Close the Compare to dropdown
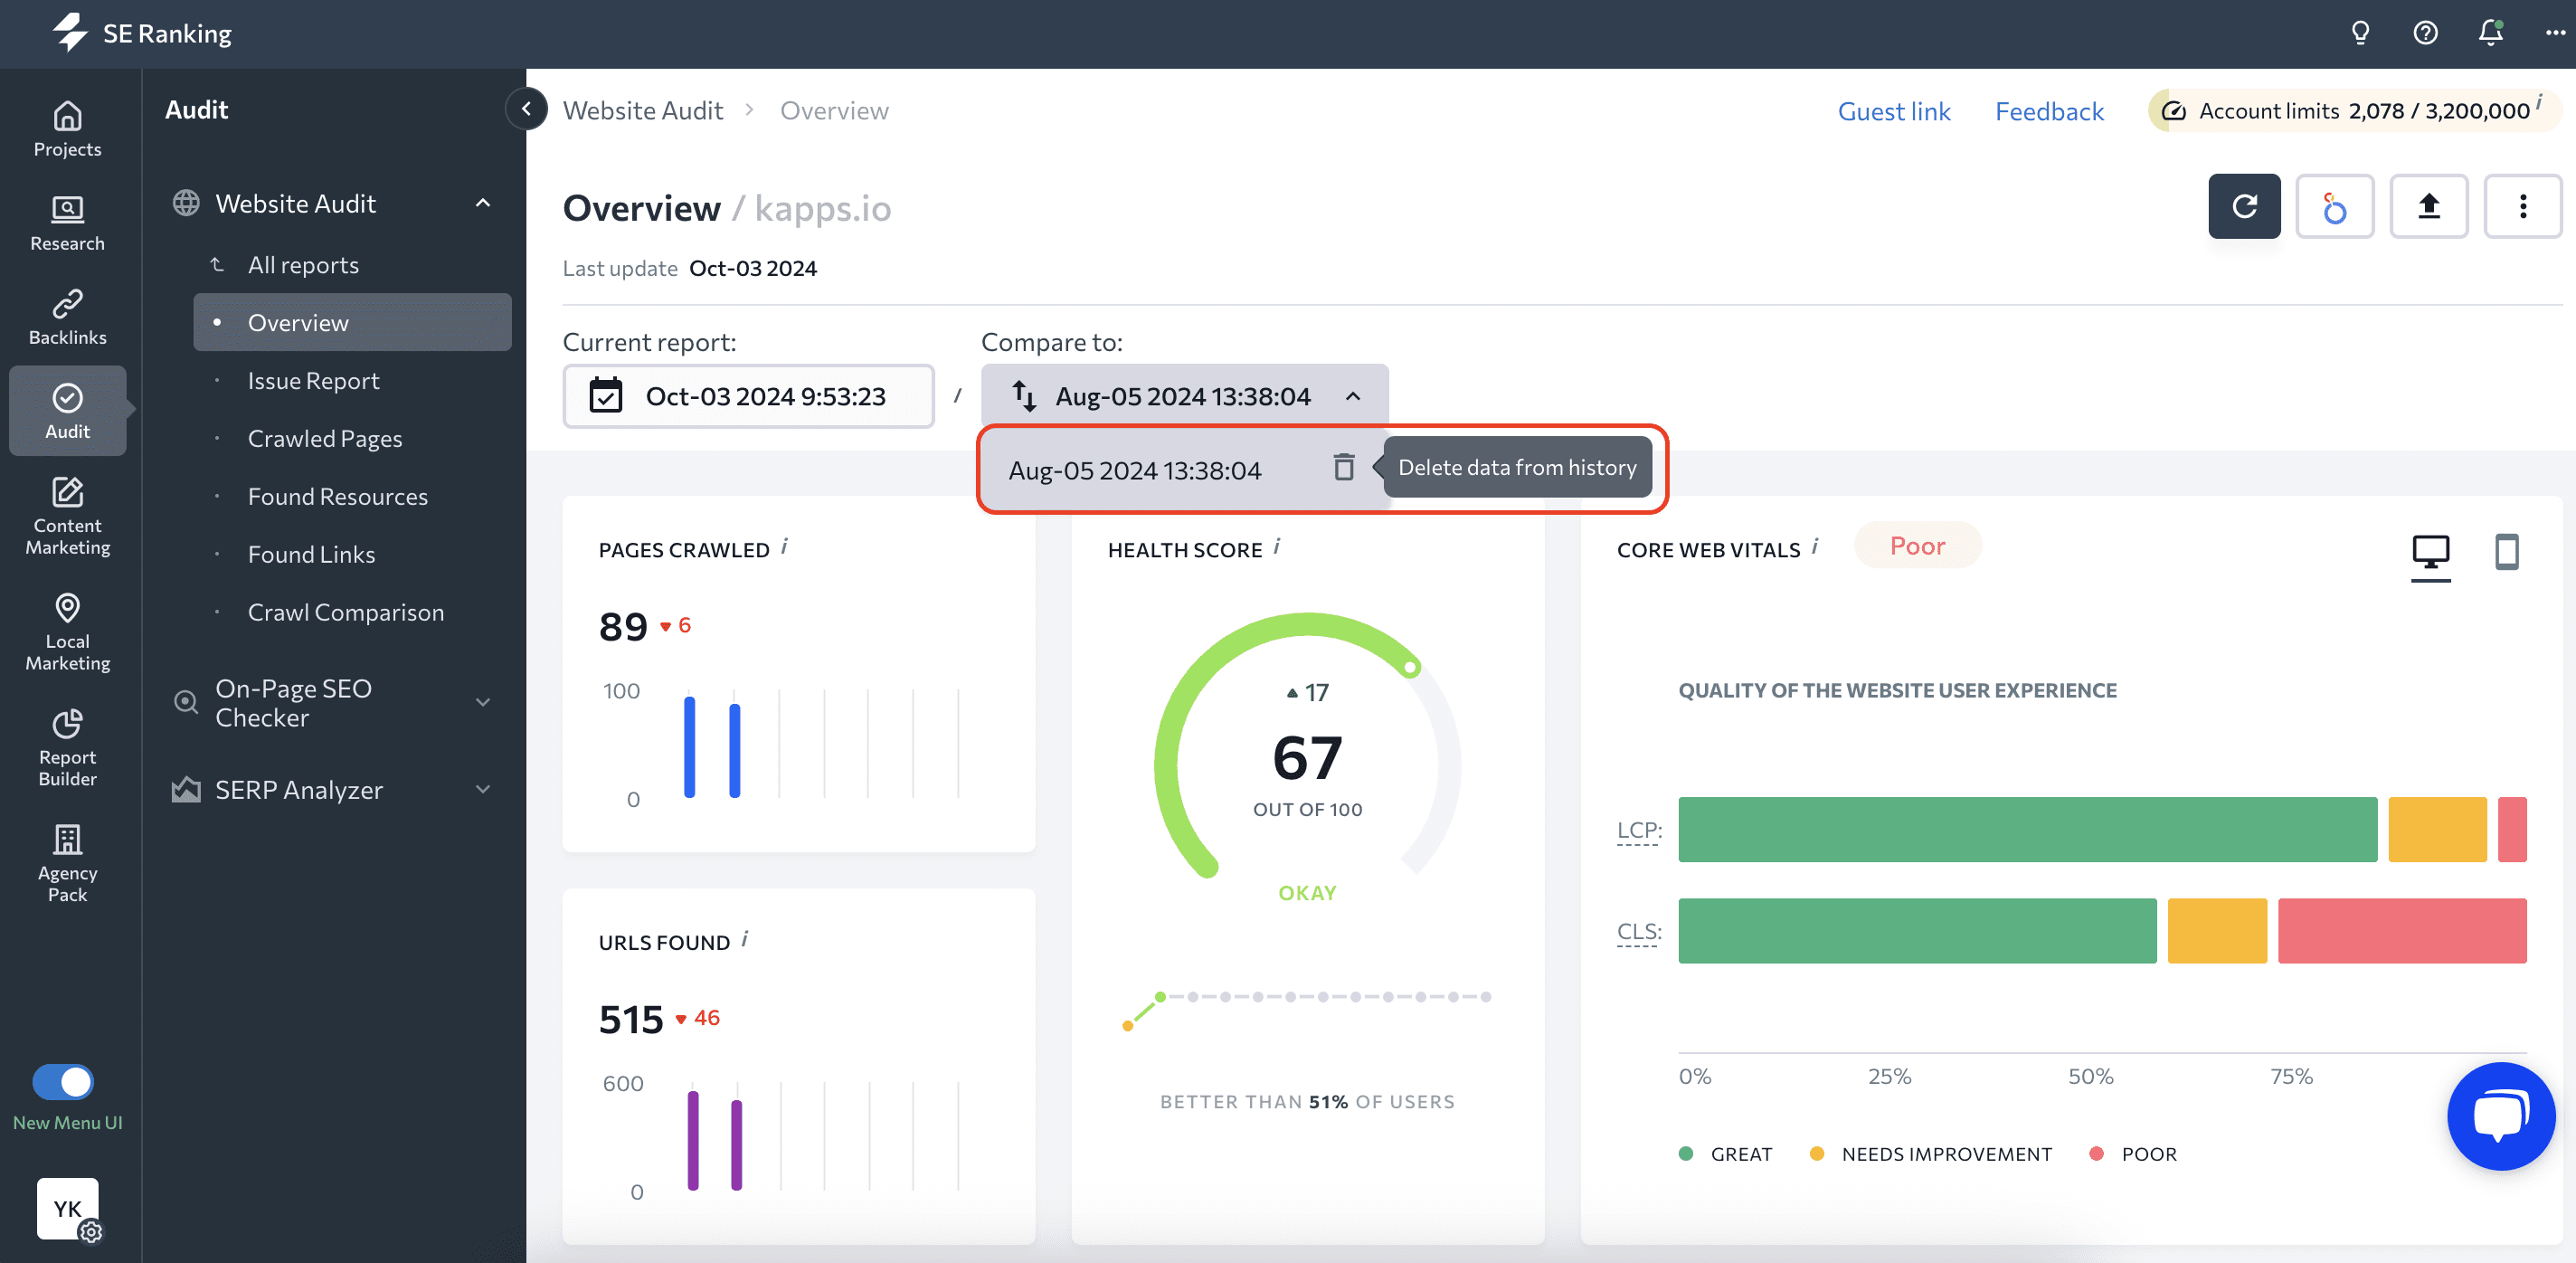Image resolution: width=2576 pixels, height=1263 pixels. (x=1184, y=397)
